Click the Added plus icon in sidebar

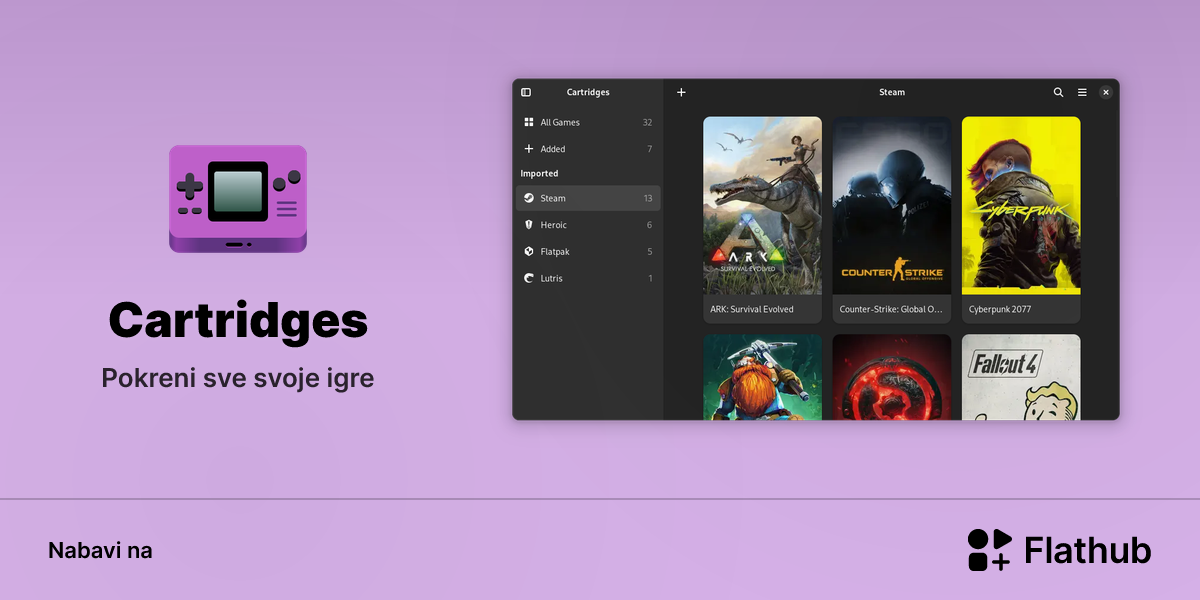pyautogui.click(x=529, y=149)
